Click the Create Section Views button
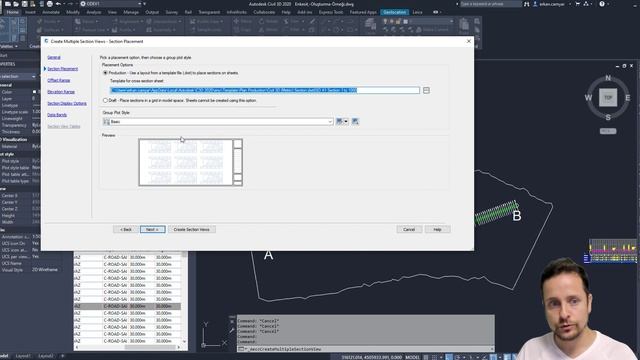Screen dimensions: 640x360 pos(191,229)
